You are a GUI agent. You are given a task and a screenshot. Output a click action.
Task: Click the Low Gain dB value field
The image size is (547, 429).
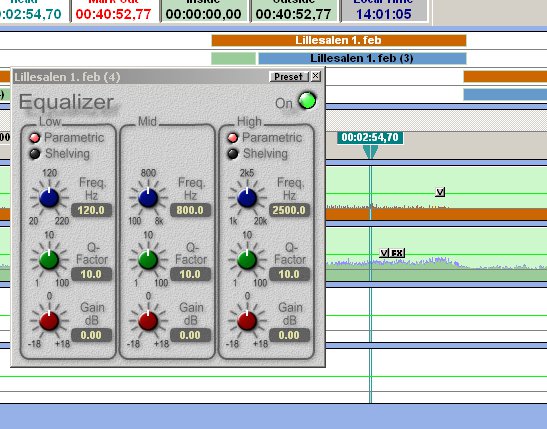click(x=91, y=335)
